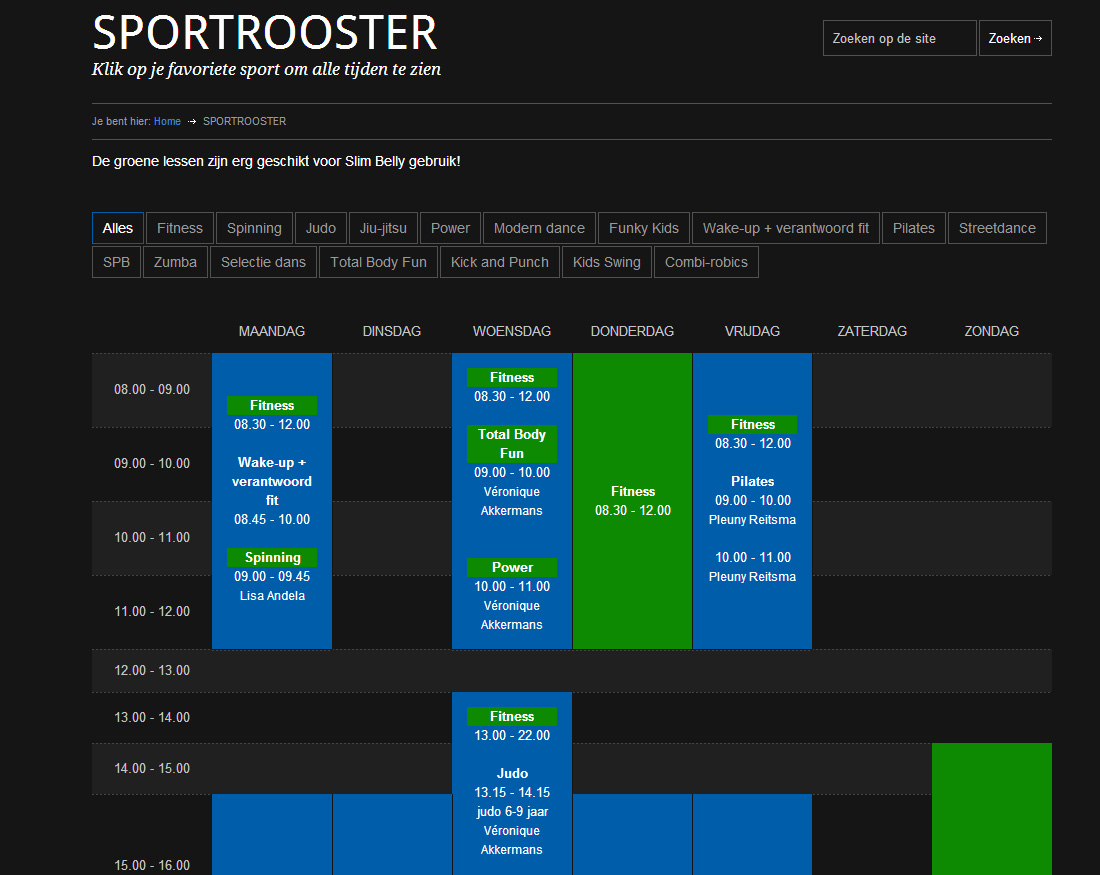Viewport: 1100px width, 875px height.
Task: Choose the Judo filter
Action: point(321,228)
